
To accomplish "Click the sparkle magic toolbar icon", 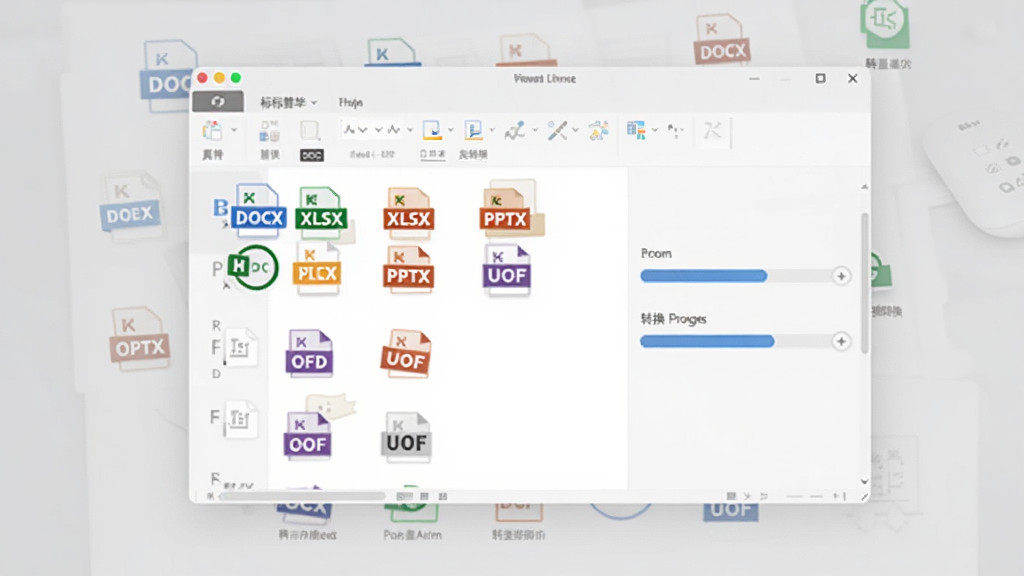I will click(x=598, y=131).
